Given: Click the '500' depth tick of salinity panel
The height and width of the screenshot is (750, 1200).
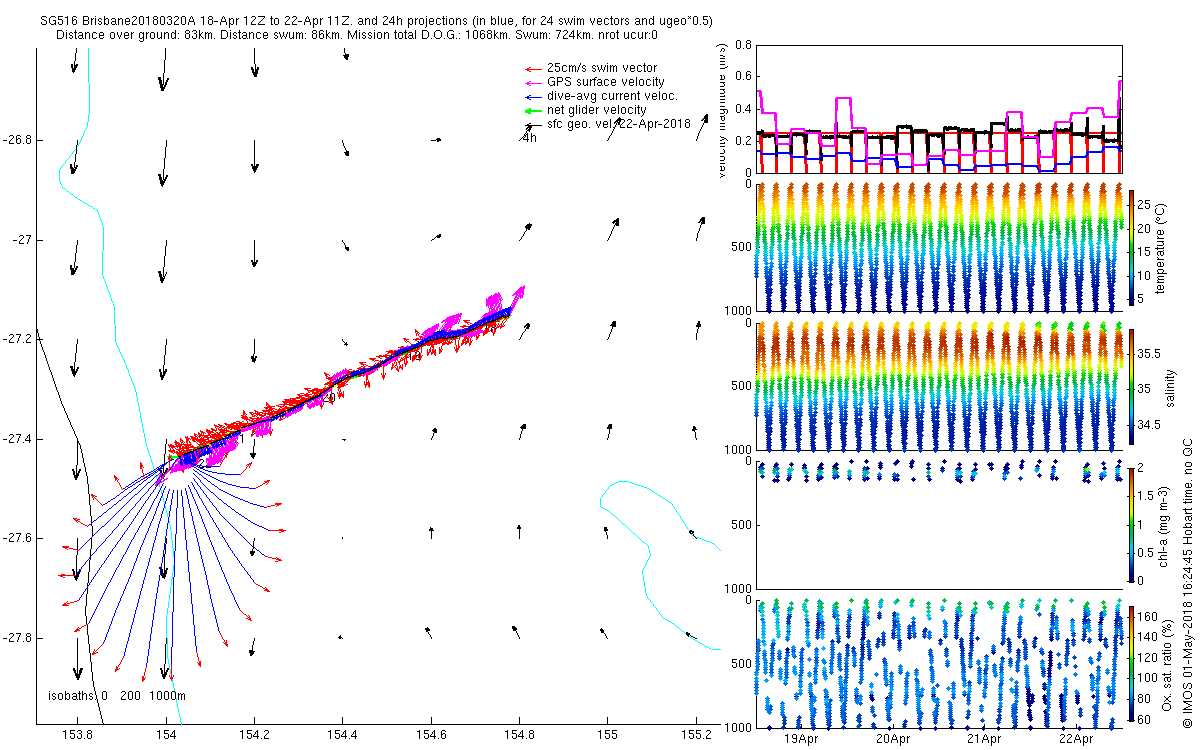Looking at the screenshot, I should [x=741, y=385].
